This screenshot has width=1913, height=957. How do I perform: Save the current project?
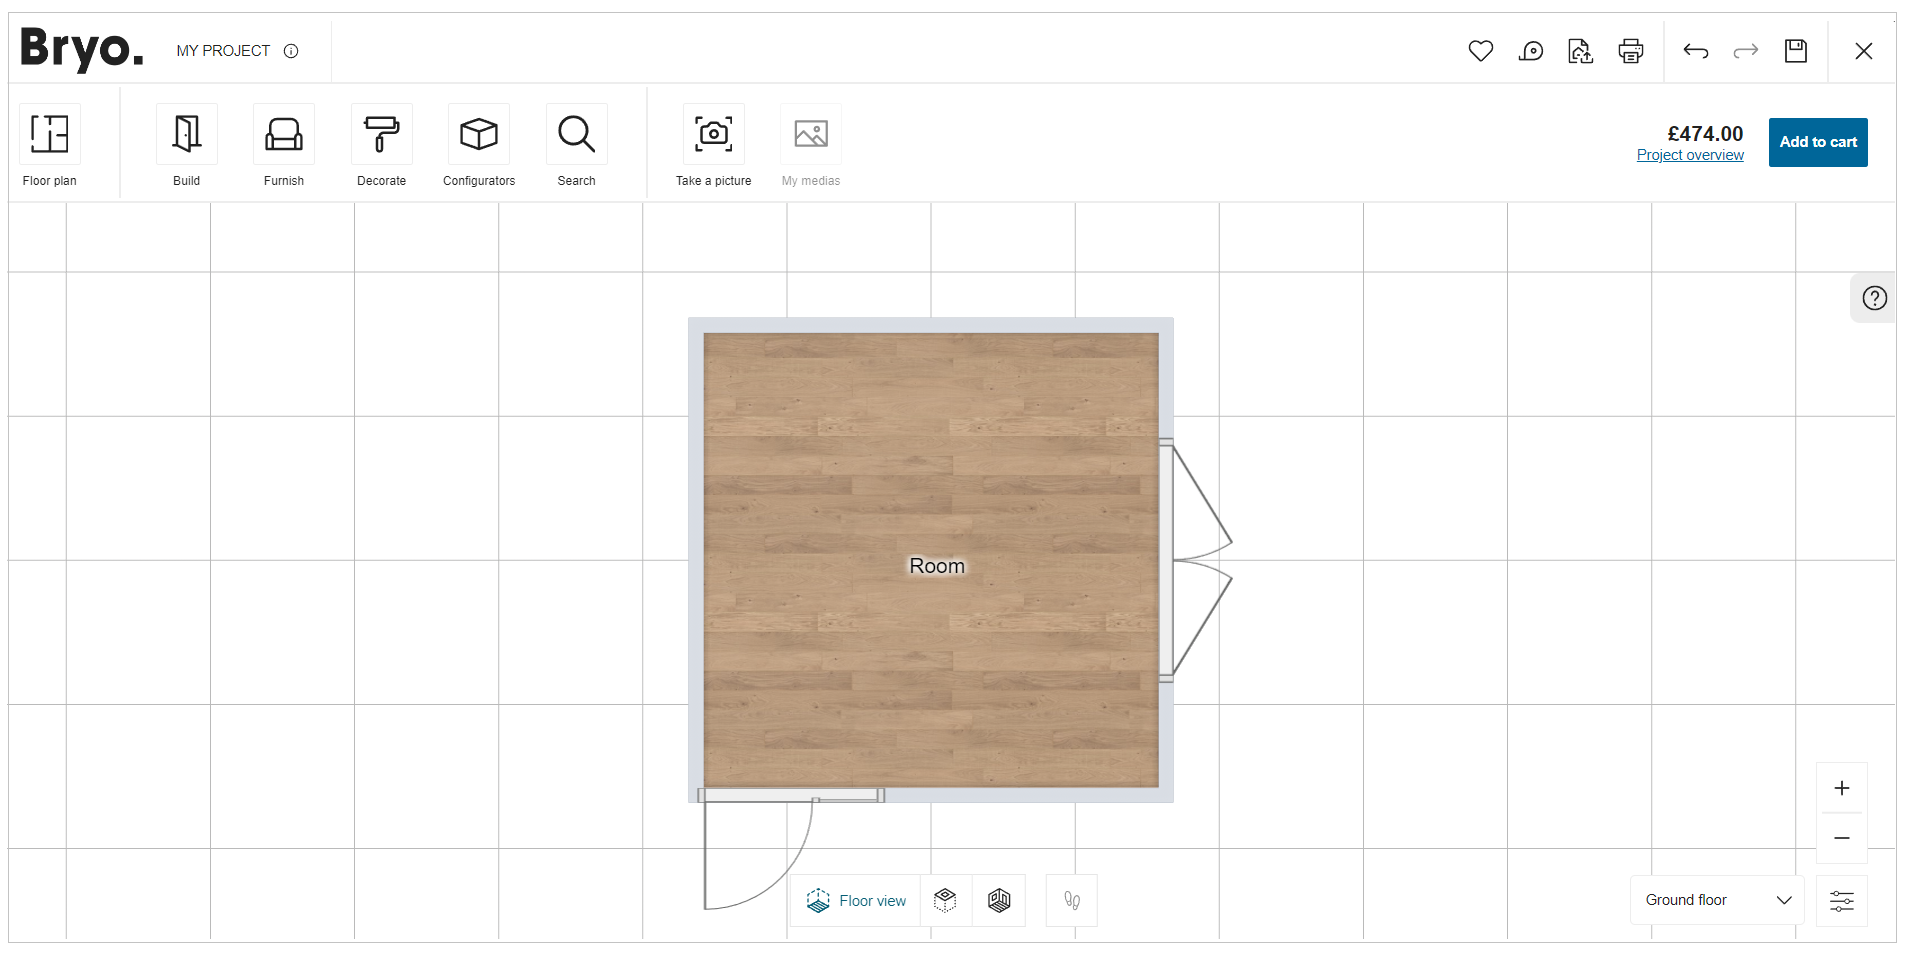click(1795, 50)
